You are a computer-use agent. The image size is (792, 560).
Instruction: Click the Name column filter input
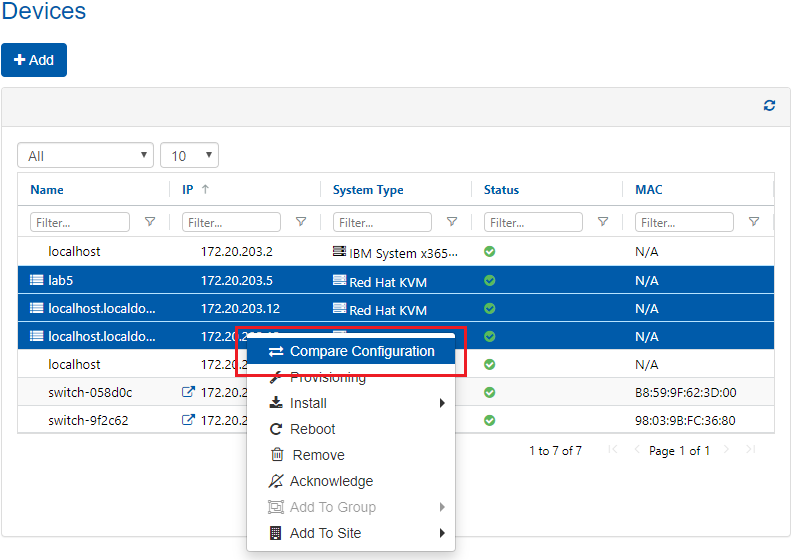[80, 222]
